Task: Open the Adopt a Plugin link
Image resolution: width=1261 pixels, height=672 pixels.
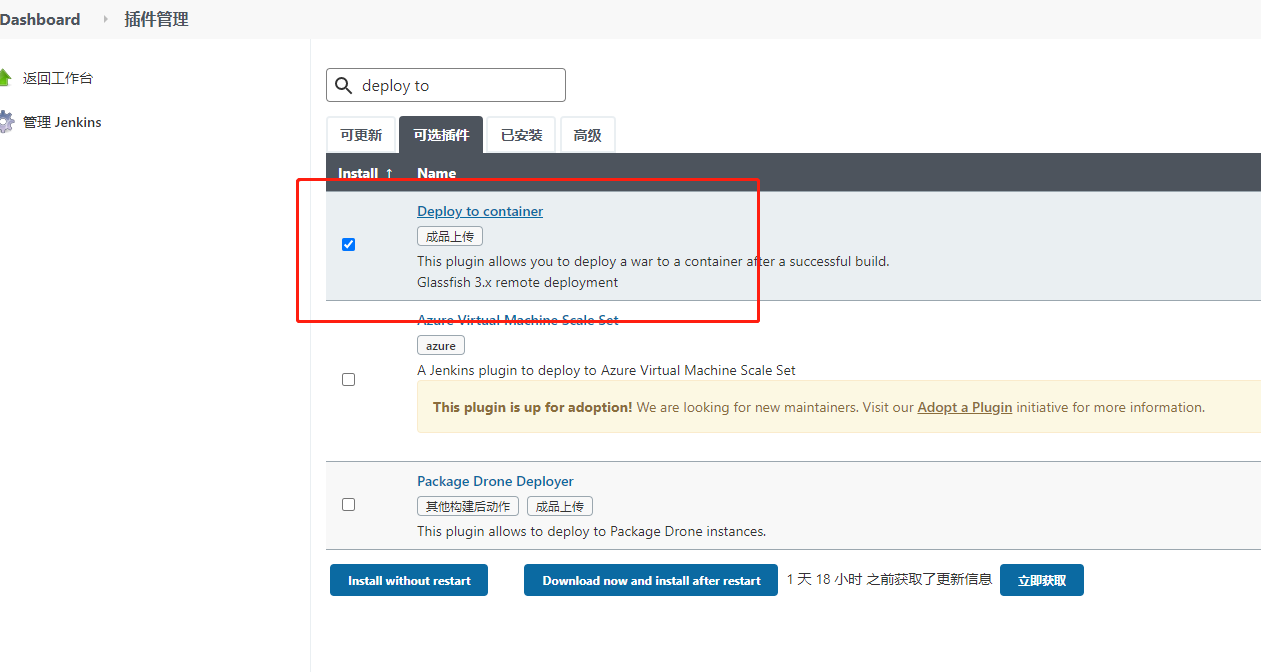Action: (x=965, y=407)
